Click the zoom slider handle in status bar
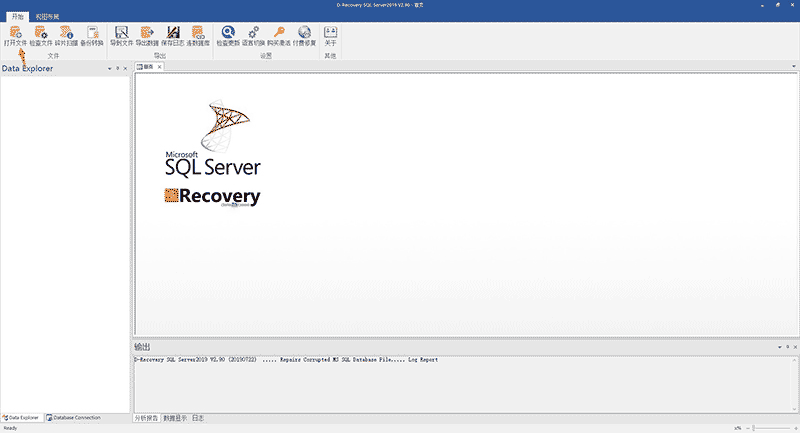 click(754, 428)
